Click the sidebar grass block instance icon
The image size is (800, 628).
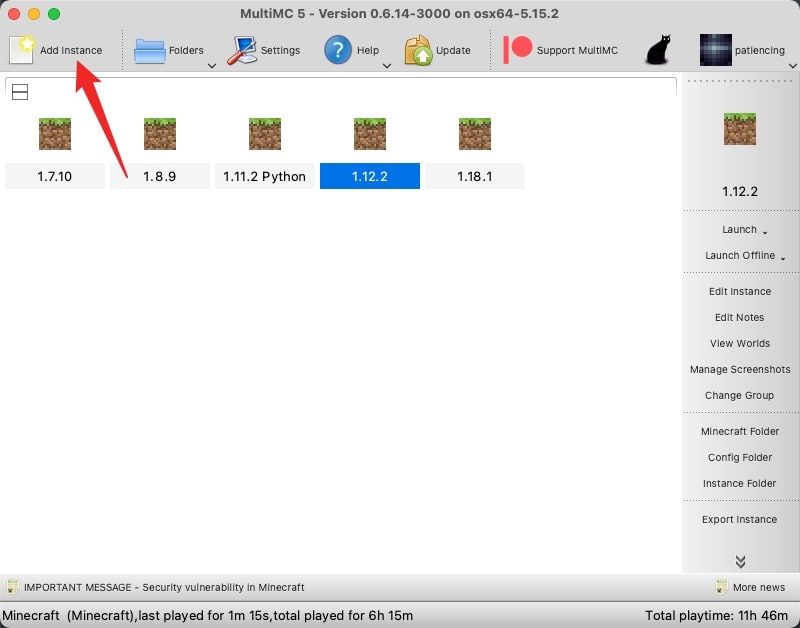pyautogui.click(x=740, y=129)
